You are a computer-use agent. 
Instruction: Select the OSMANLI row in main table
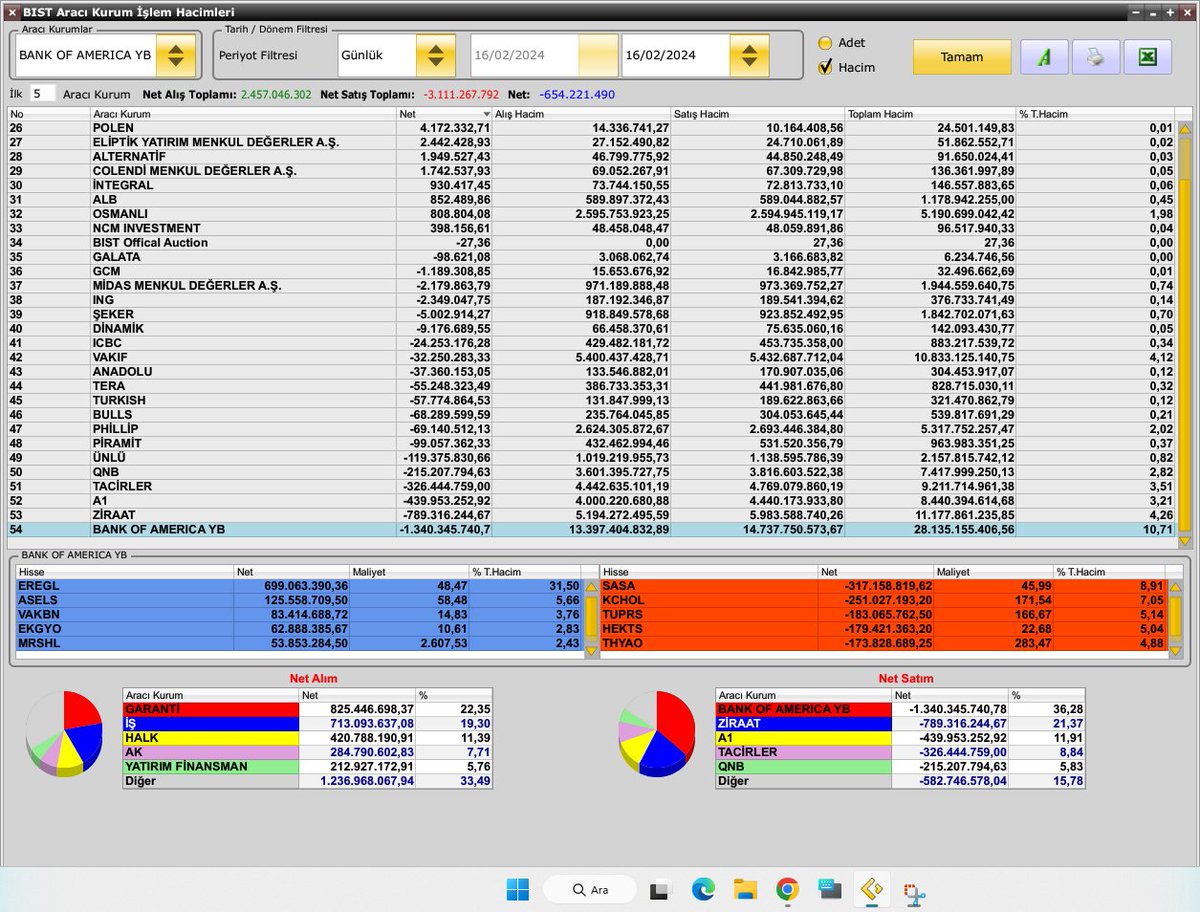click(x=592, y=214)
